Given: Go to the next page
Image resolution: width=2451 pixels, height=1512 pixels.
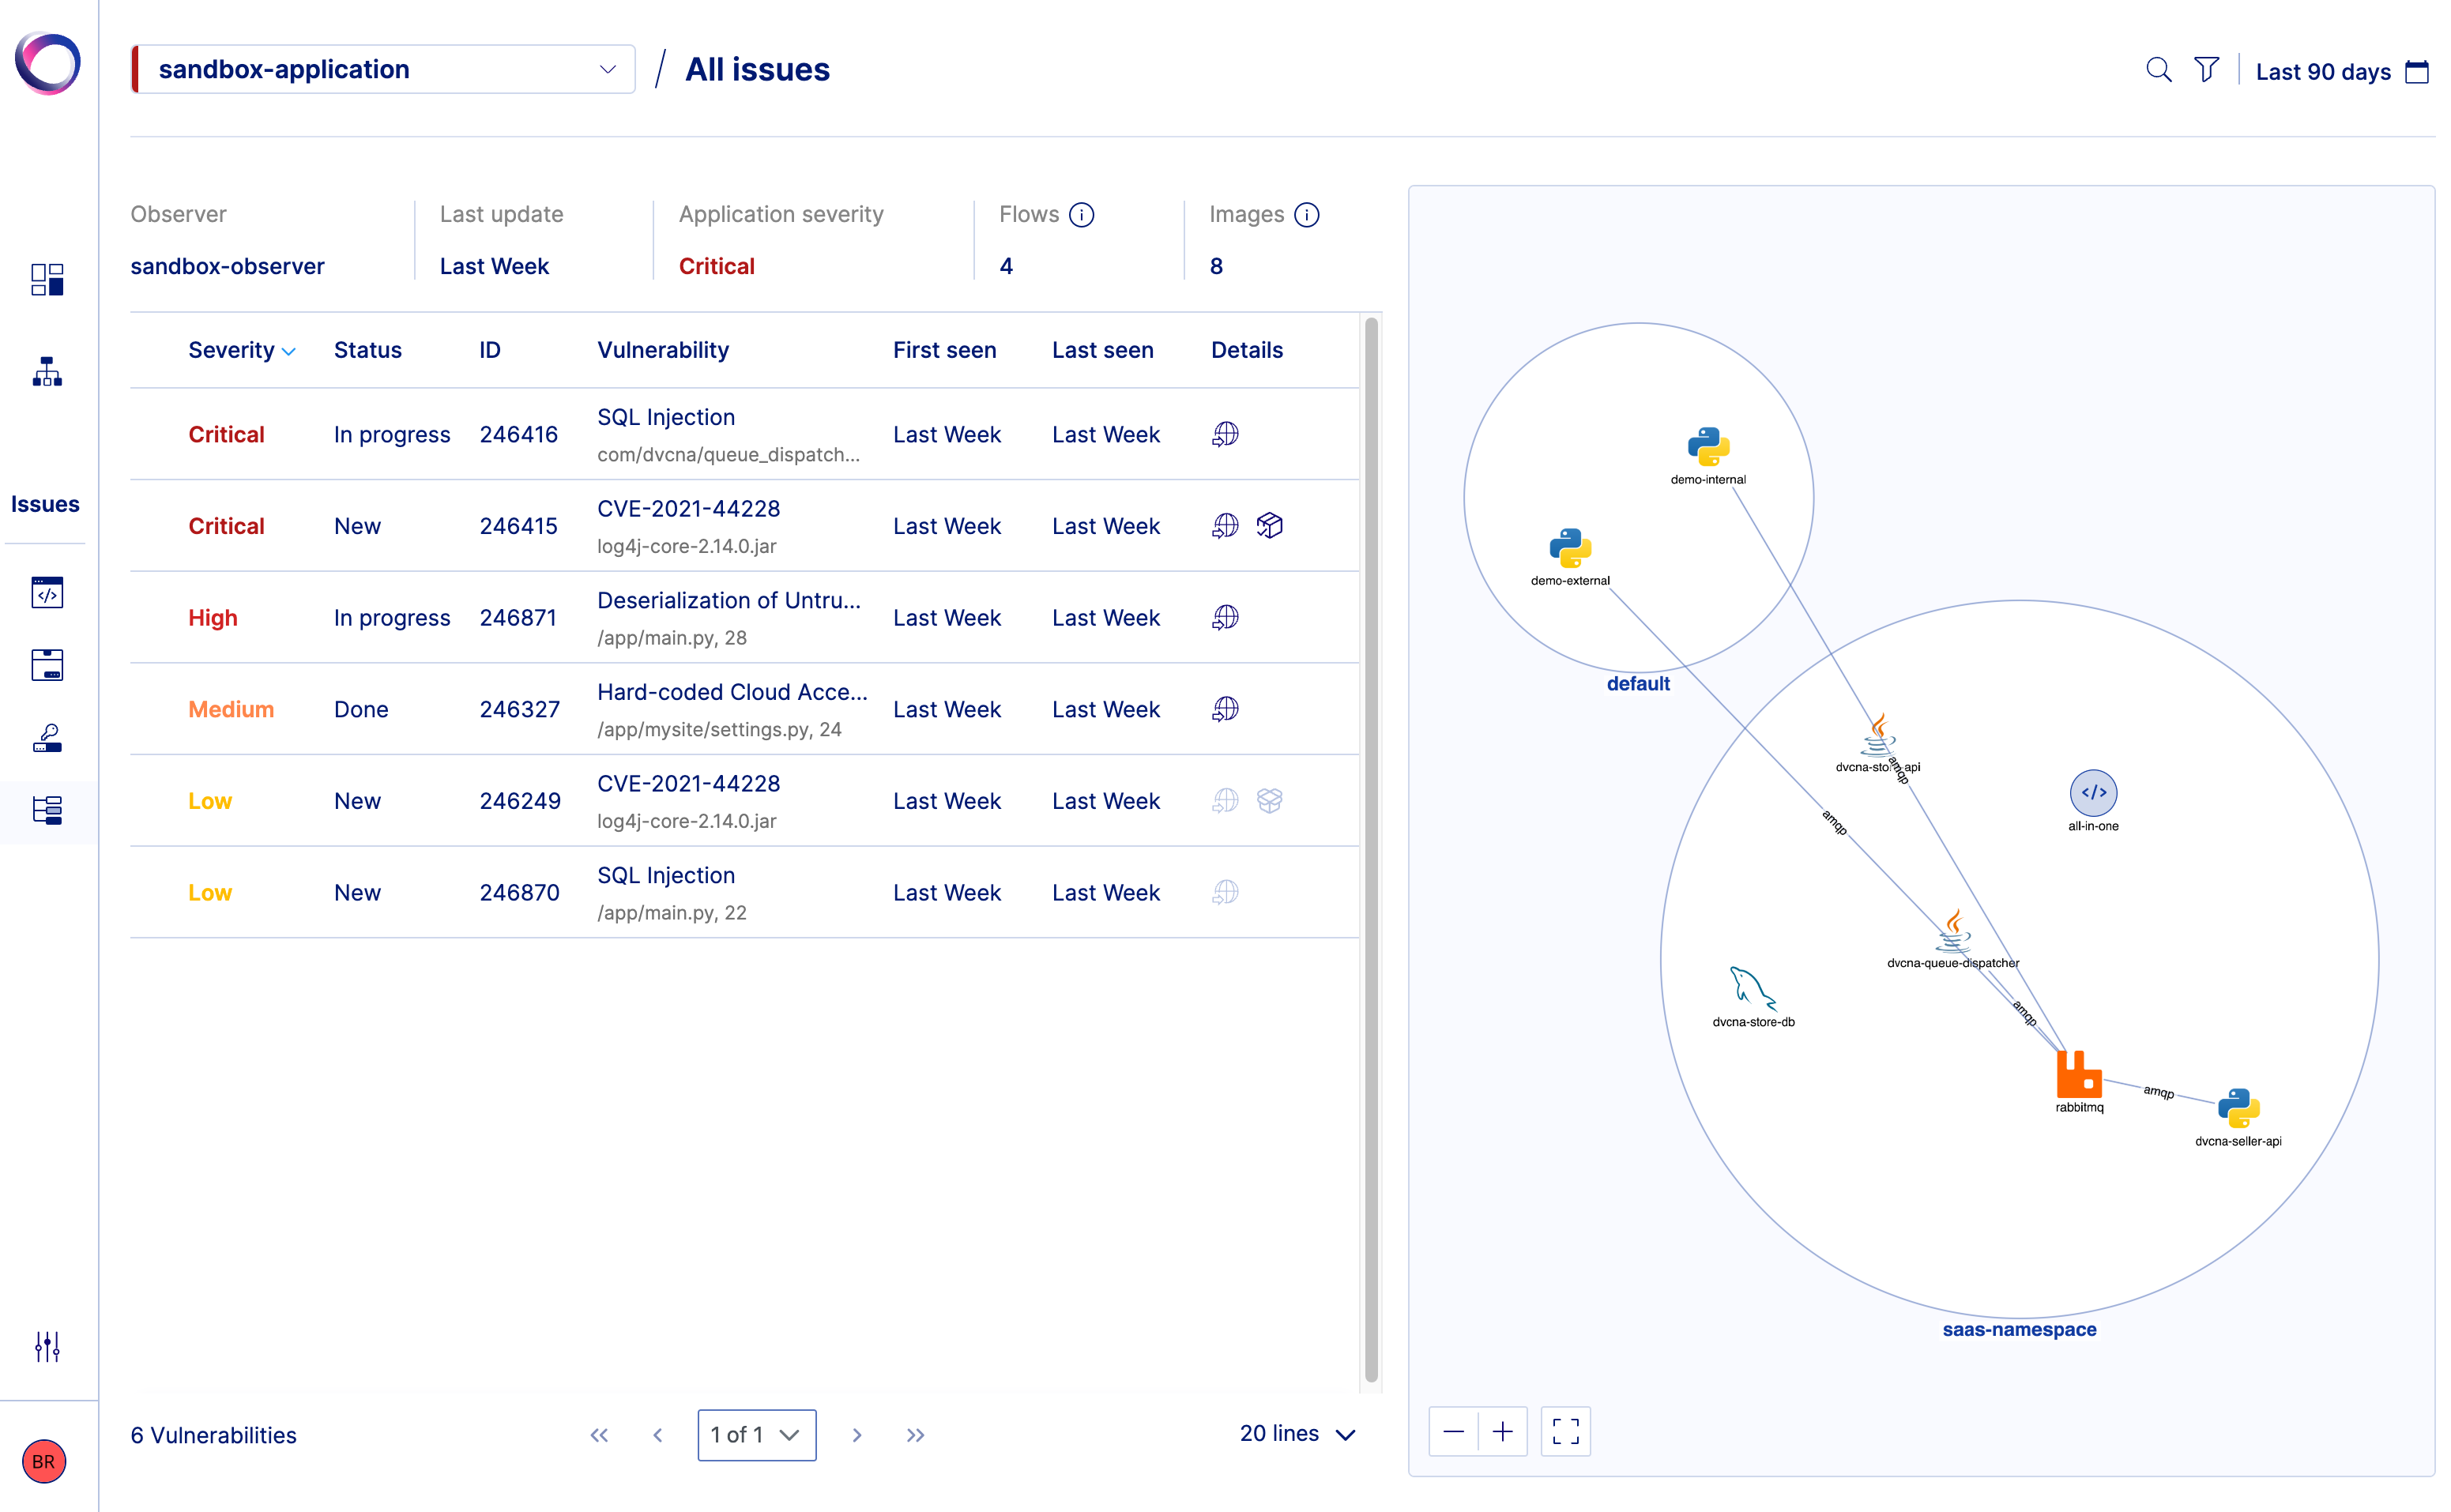Looking at the screenshot, I should [856, 1435].
